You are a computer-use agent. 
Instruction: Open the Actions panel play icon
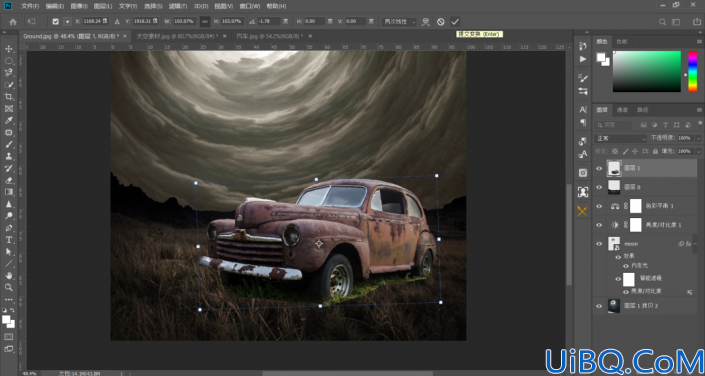click(x=583, y=59)
